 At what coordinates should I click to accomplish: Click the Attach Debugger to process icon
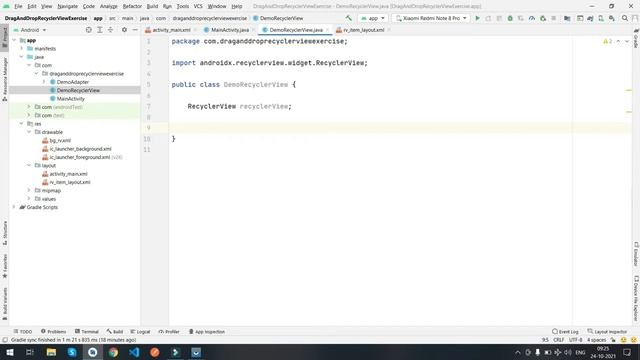pyautogui.click(x=542, y=18)
